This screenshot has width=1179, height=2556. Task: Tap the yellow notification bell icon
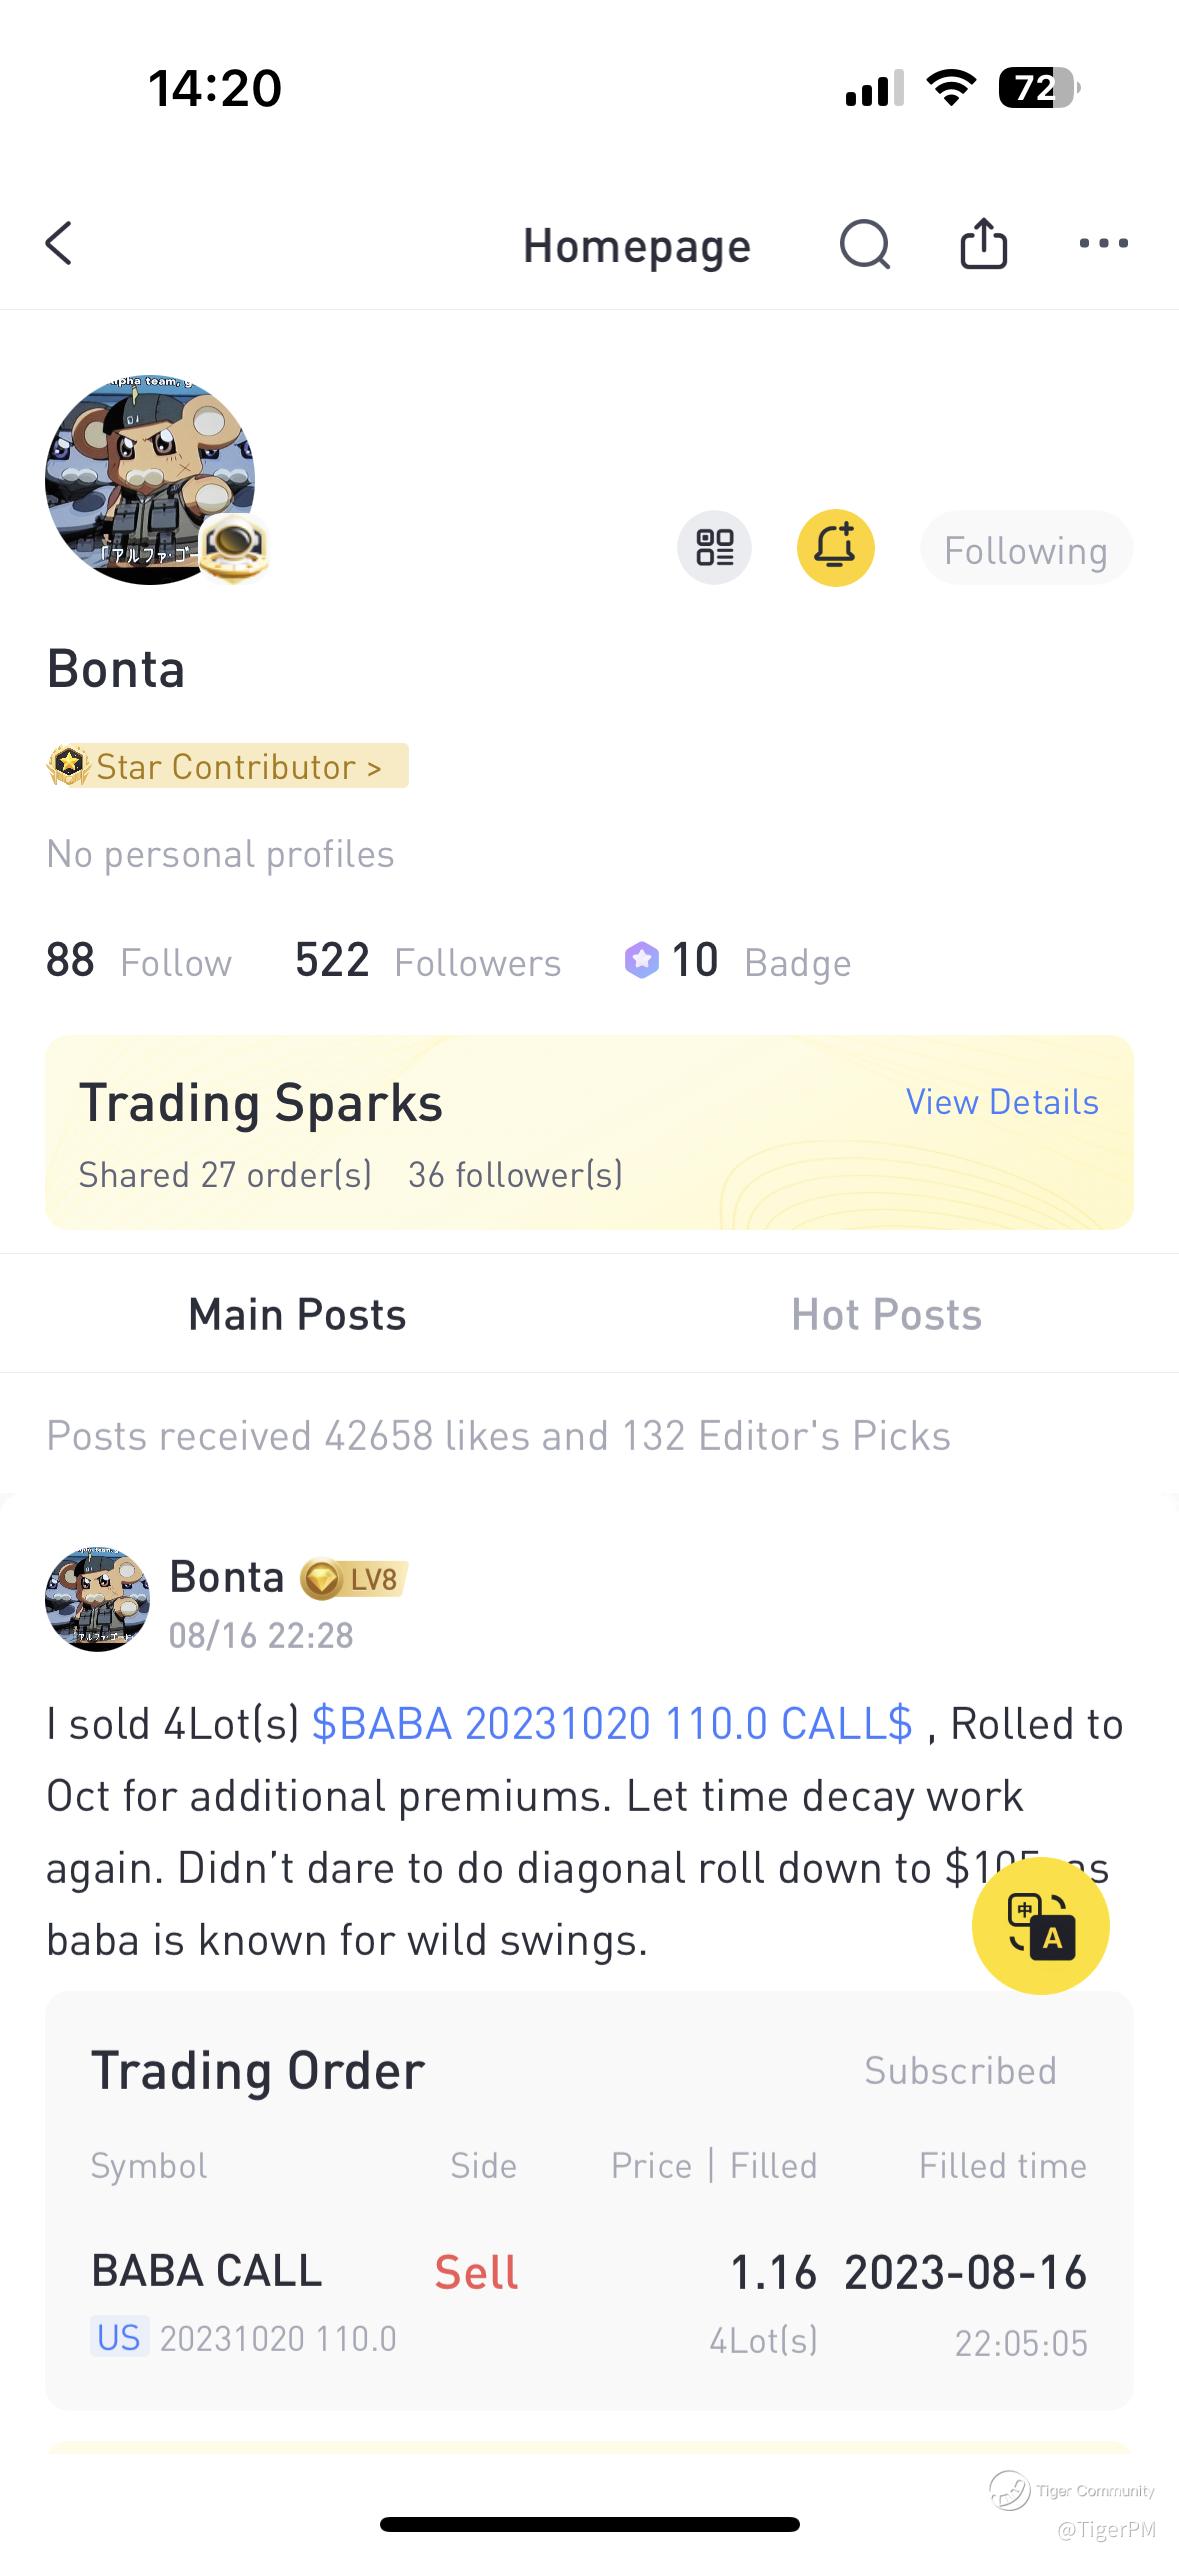(835, 548)
